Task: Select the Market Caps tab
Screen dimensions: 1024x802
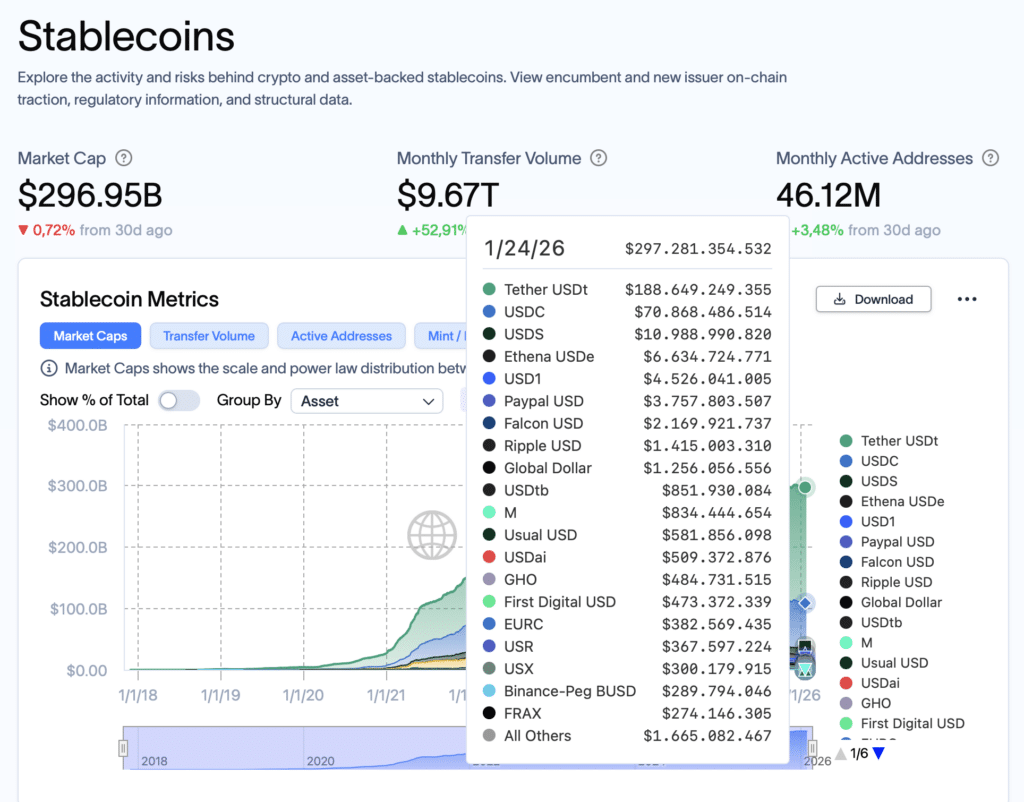Action: [90, 336]
